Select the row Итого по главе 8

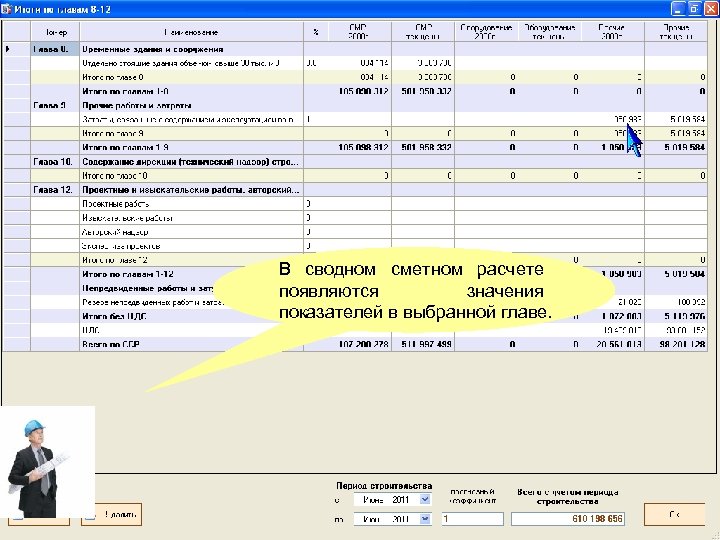[x=354, y=77]
